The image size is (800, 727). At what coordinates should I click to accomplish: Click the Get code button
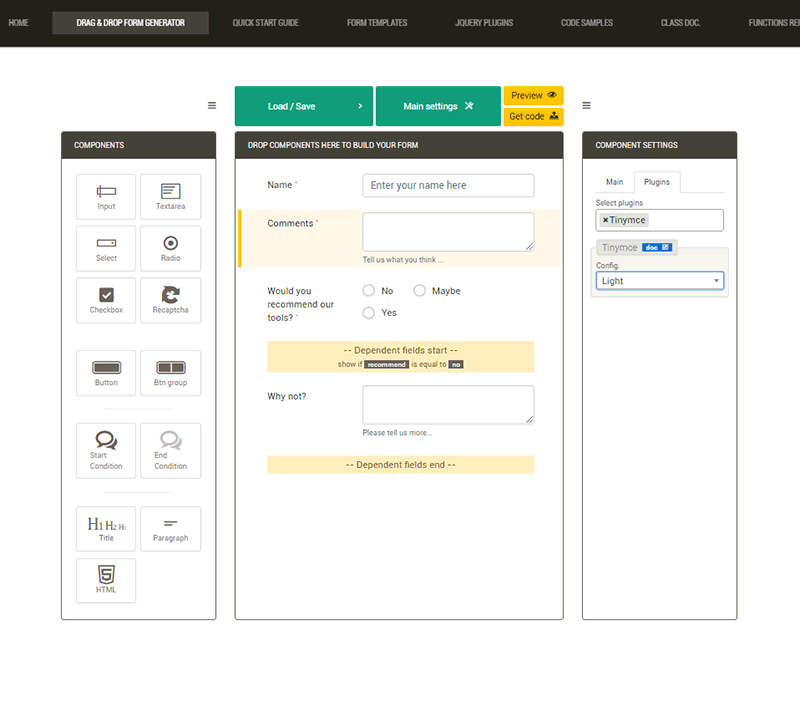pos(533,116)
